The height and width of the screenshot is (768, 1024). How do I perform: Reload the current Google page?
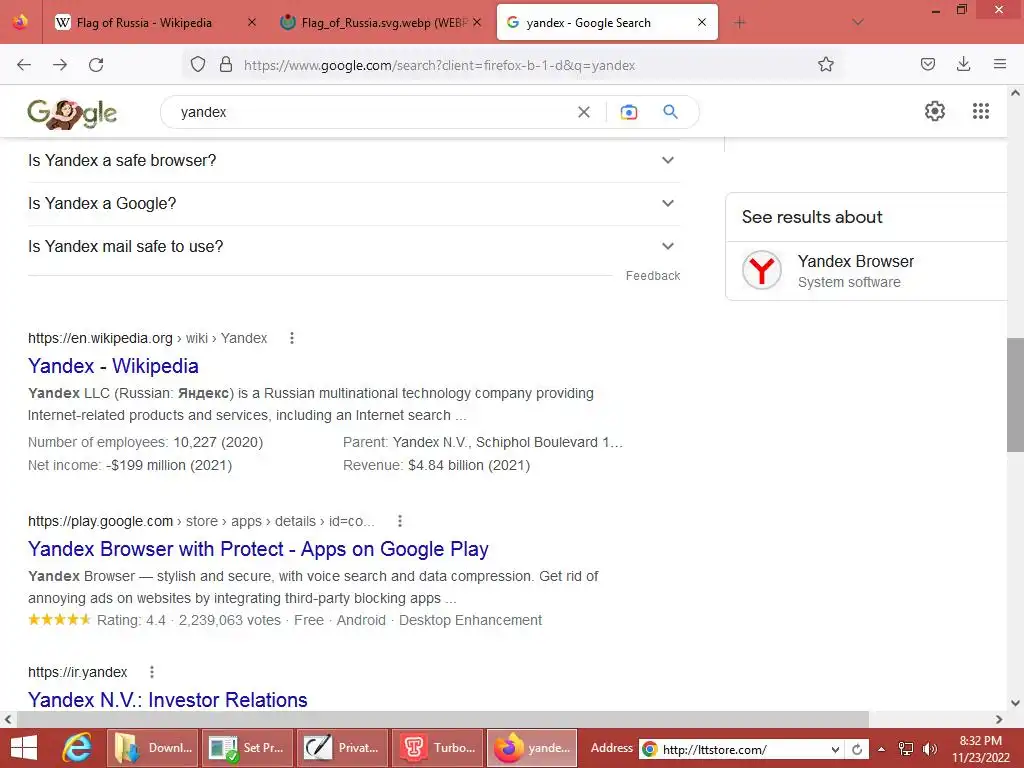pyautogui.click(x=96, y=65)
